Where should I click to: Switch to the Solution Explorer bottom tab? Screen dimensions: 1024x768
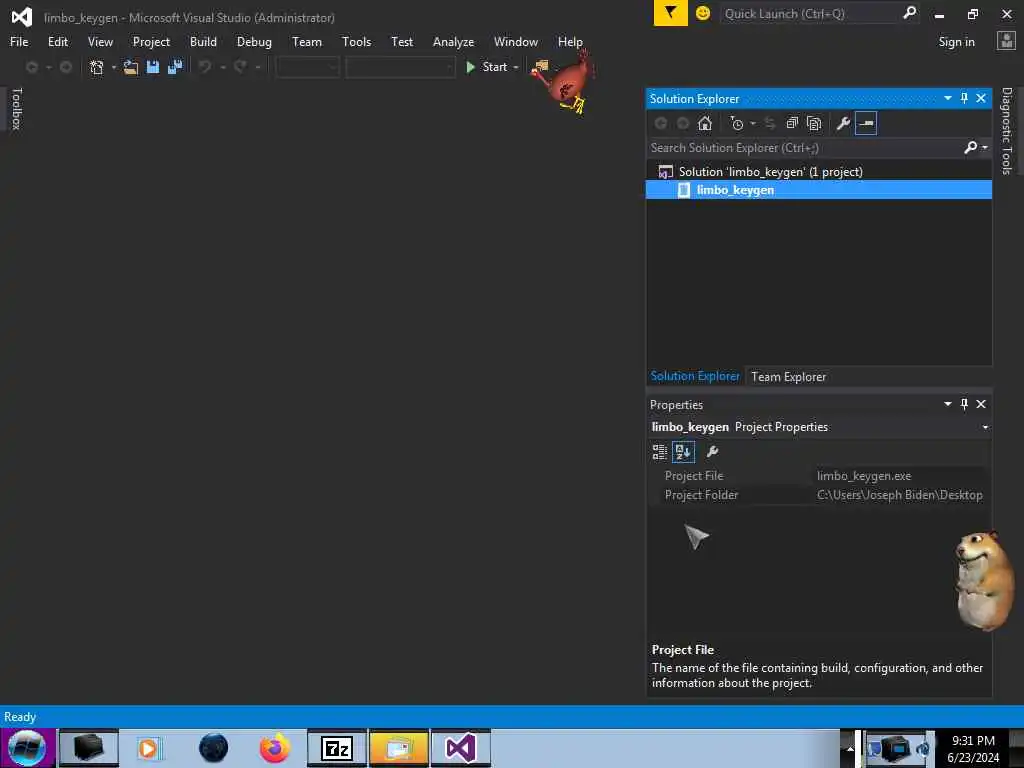[x=695, y=376]
